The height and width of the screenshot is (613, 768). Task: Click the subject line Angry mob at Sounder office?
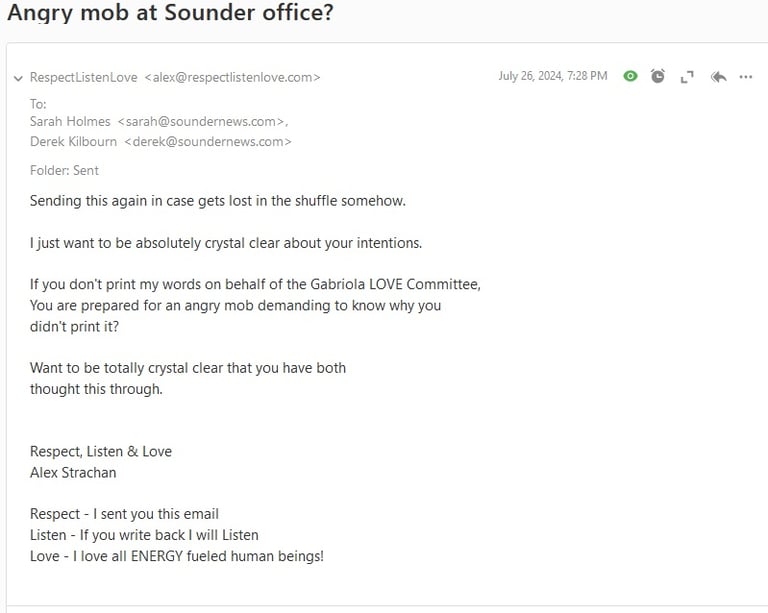[170, 12]
